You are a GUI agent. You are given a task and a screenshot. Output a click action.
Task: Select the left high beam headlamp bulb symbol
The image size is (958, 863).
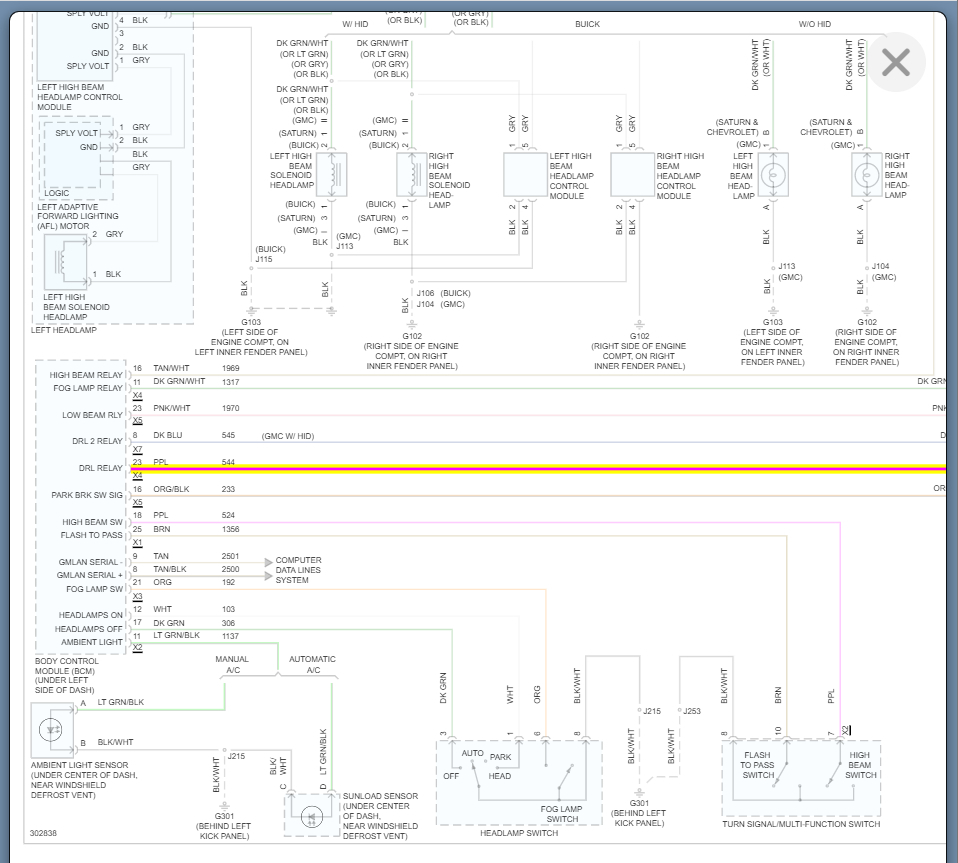click(772, 176)
